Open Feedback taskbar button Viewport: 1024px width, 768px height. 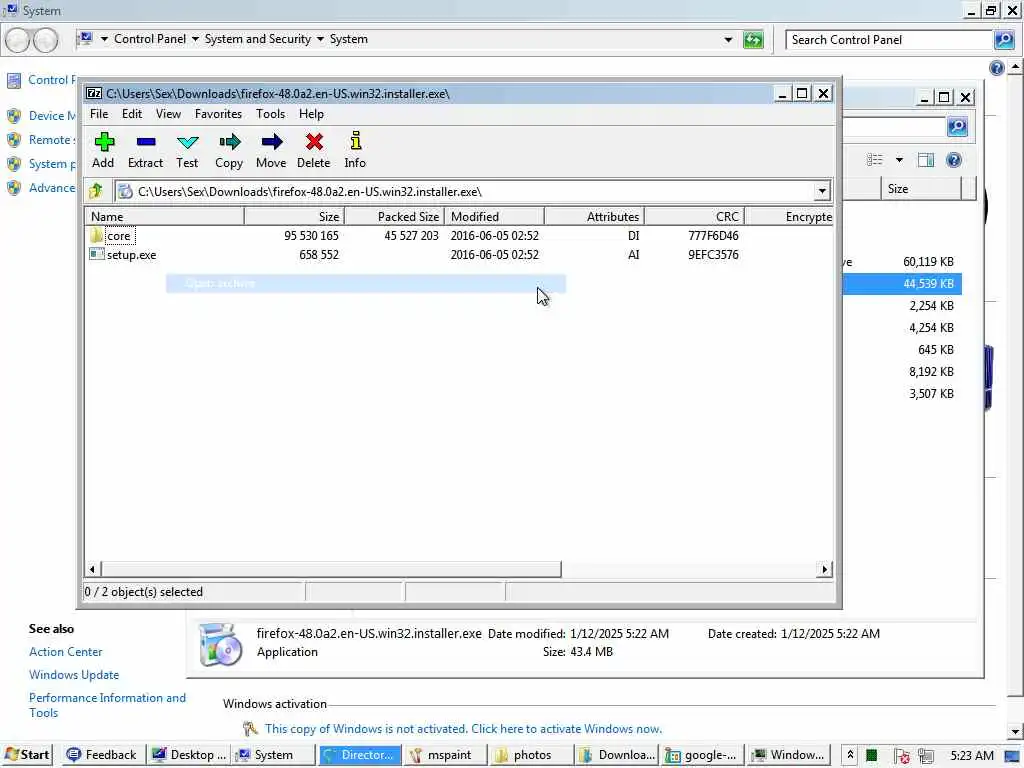pos(103,755)
